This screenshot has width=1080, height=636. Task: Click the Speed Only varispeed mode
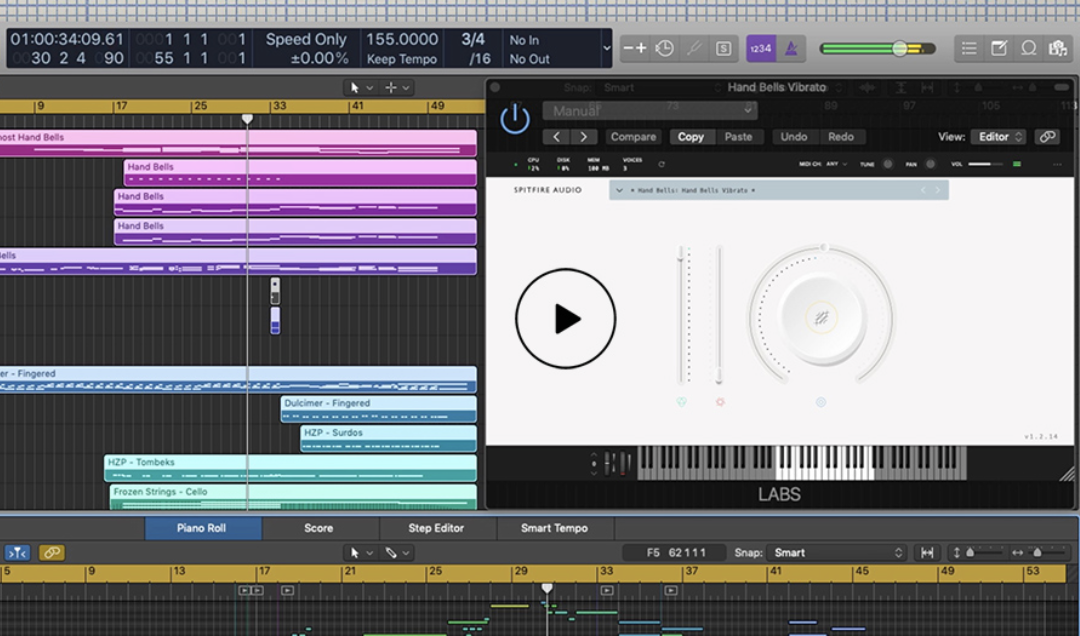click(306, 39)
